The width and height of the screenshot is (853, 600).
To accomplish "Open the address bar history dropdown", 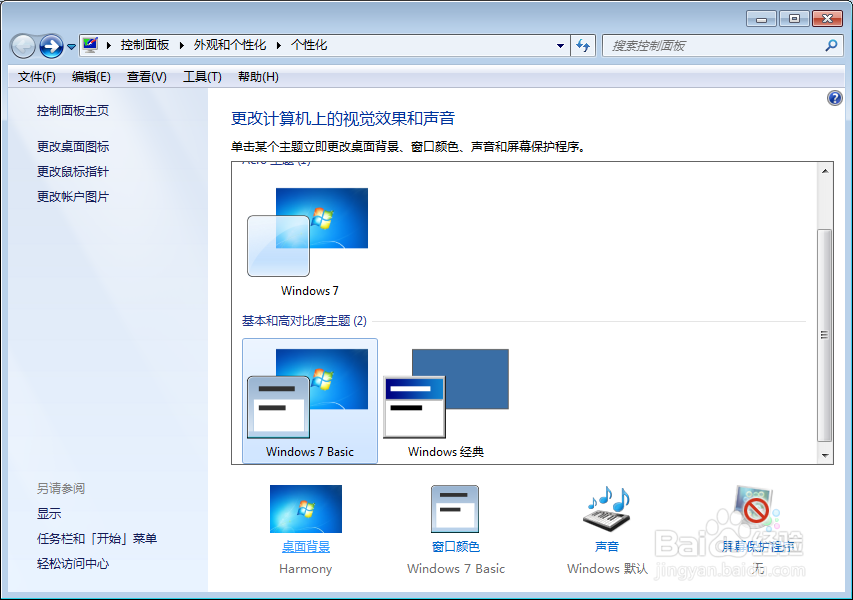I will click(560, 46).
